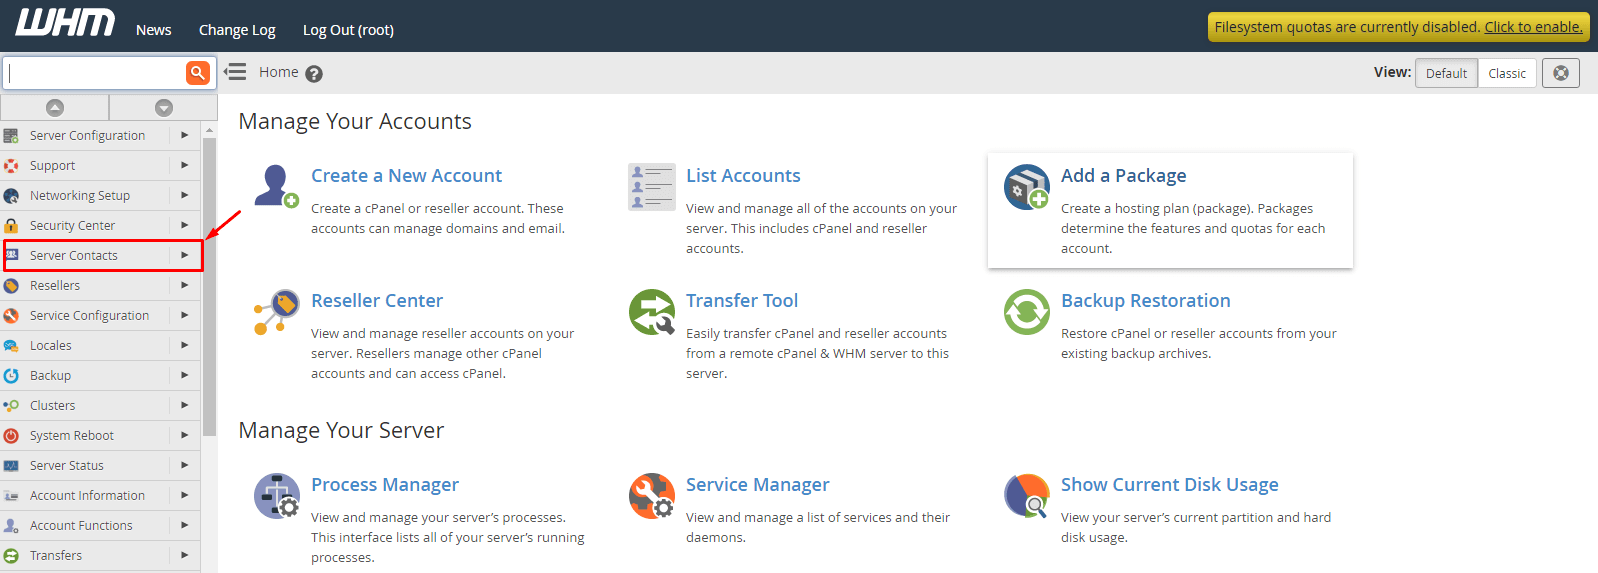This screenshot has width=1598, height=573.
Task: Click the sidebar vertical scrollbar thumb
Action: (x=209, y=287)
